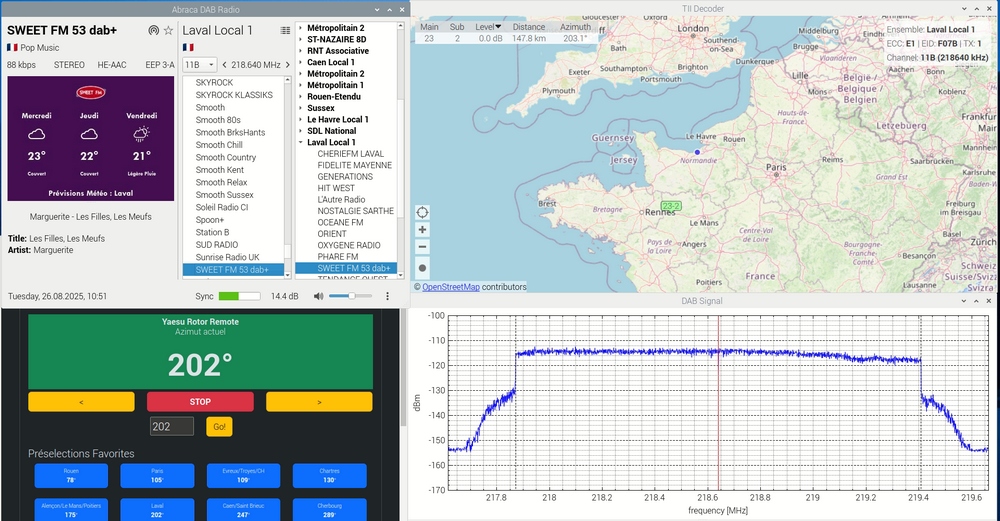This screenshot has height=521, width=1000.
Task: Sort TII table by the Level arrow
Action: click(x=498, y=27)
